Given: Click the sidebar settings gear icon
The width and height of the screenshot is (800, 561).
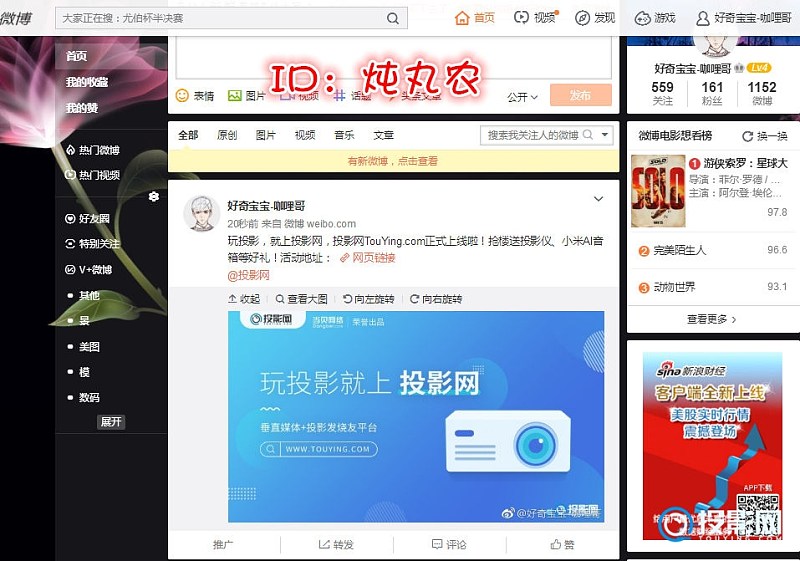Looking at the screenshot, I should pyautogui.click(x=153, y=197).
